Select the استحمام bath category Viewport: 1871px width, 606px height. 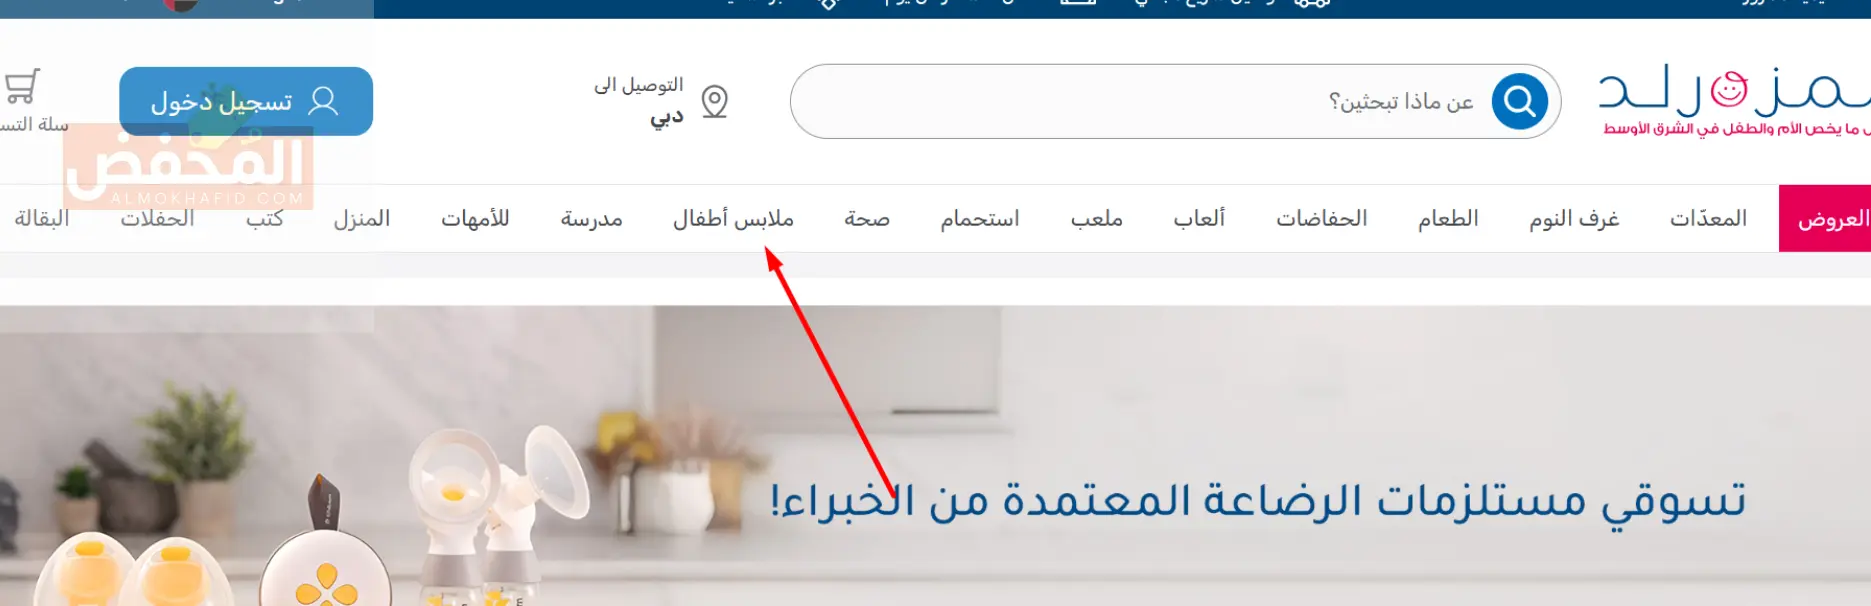pos(980,218)
